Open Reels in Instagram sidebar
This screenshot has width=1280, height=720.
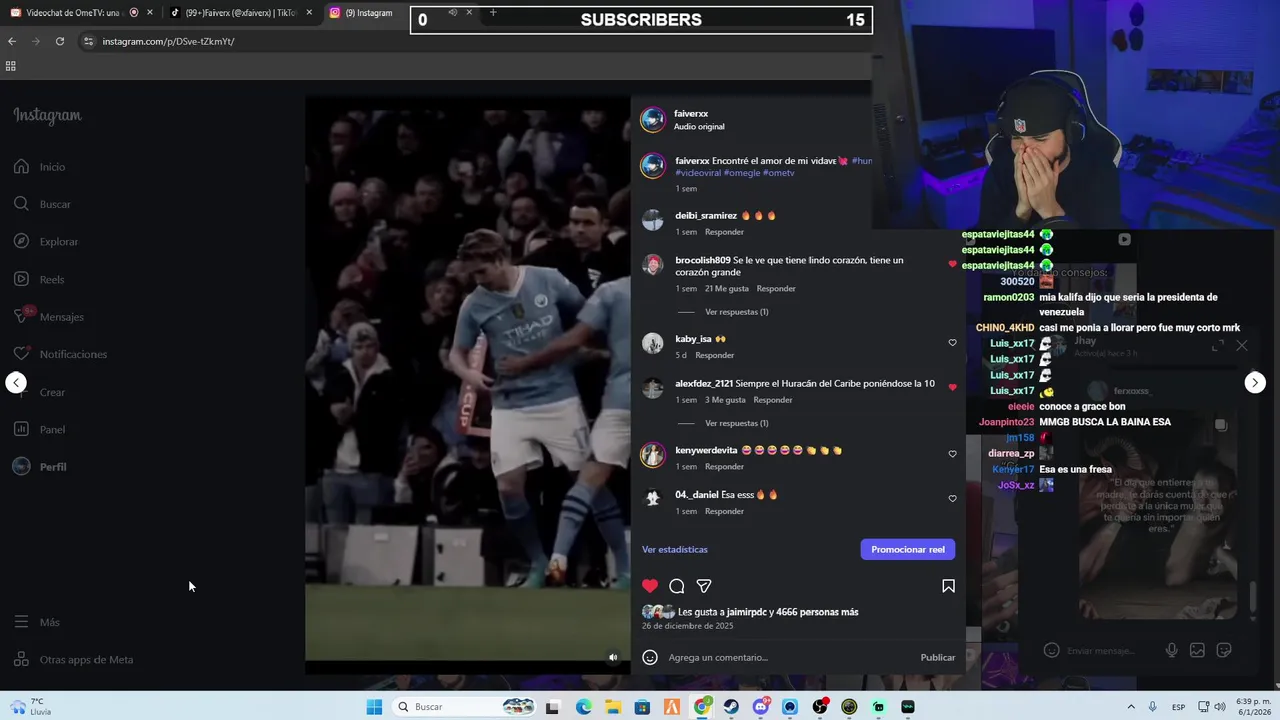click(x=39, y=279)
